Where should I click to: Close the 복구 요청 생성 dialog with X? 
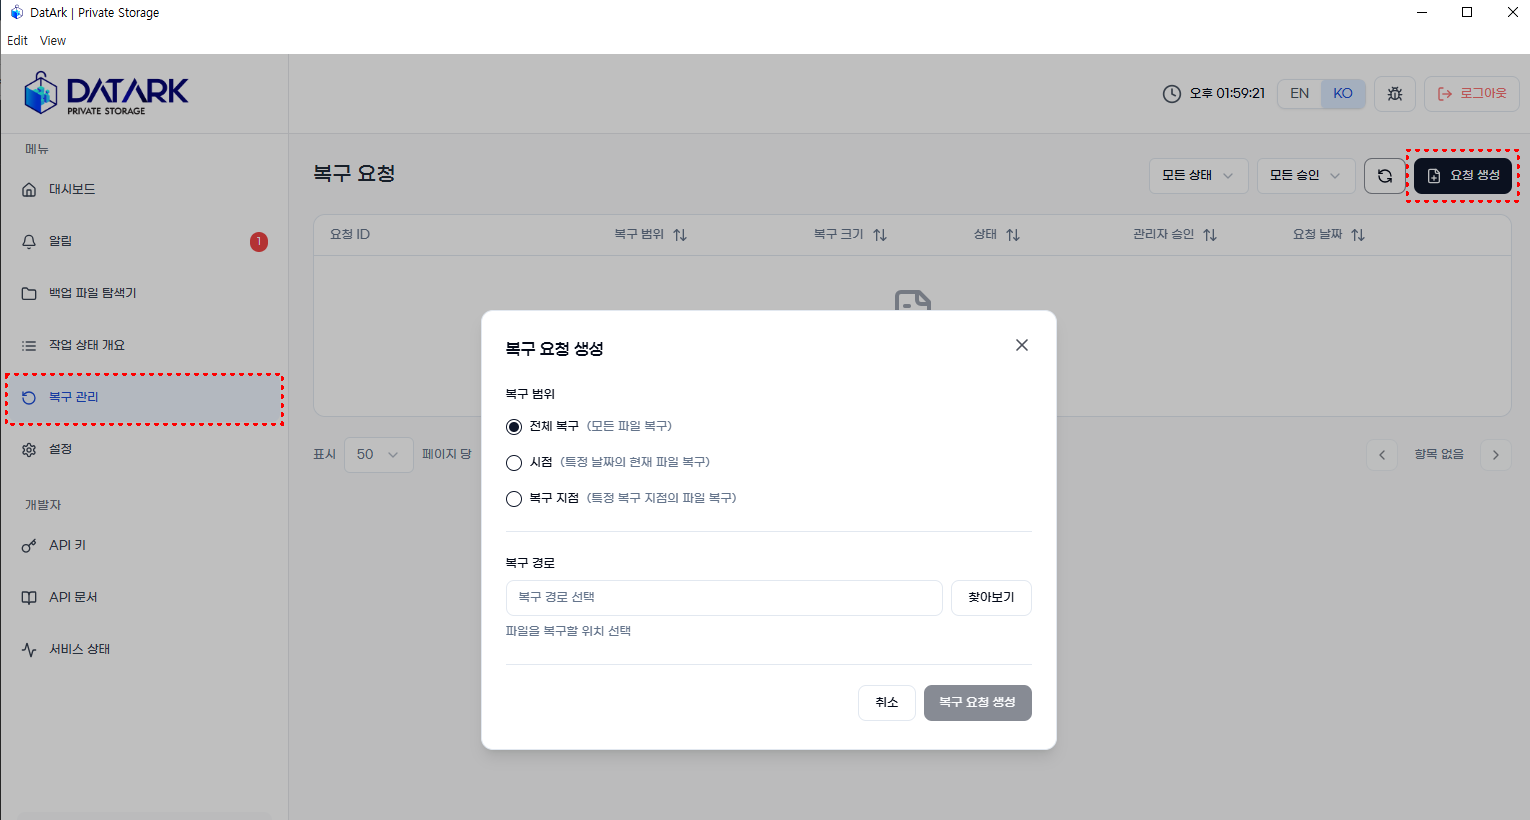click(1022, 345)
